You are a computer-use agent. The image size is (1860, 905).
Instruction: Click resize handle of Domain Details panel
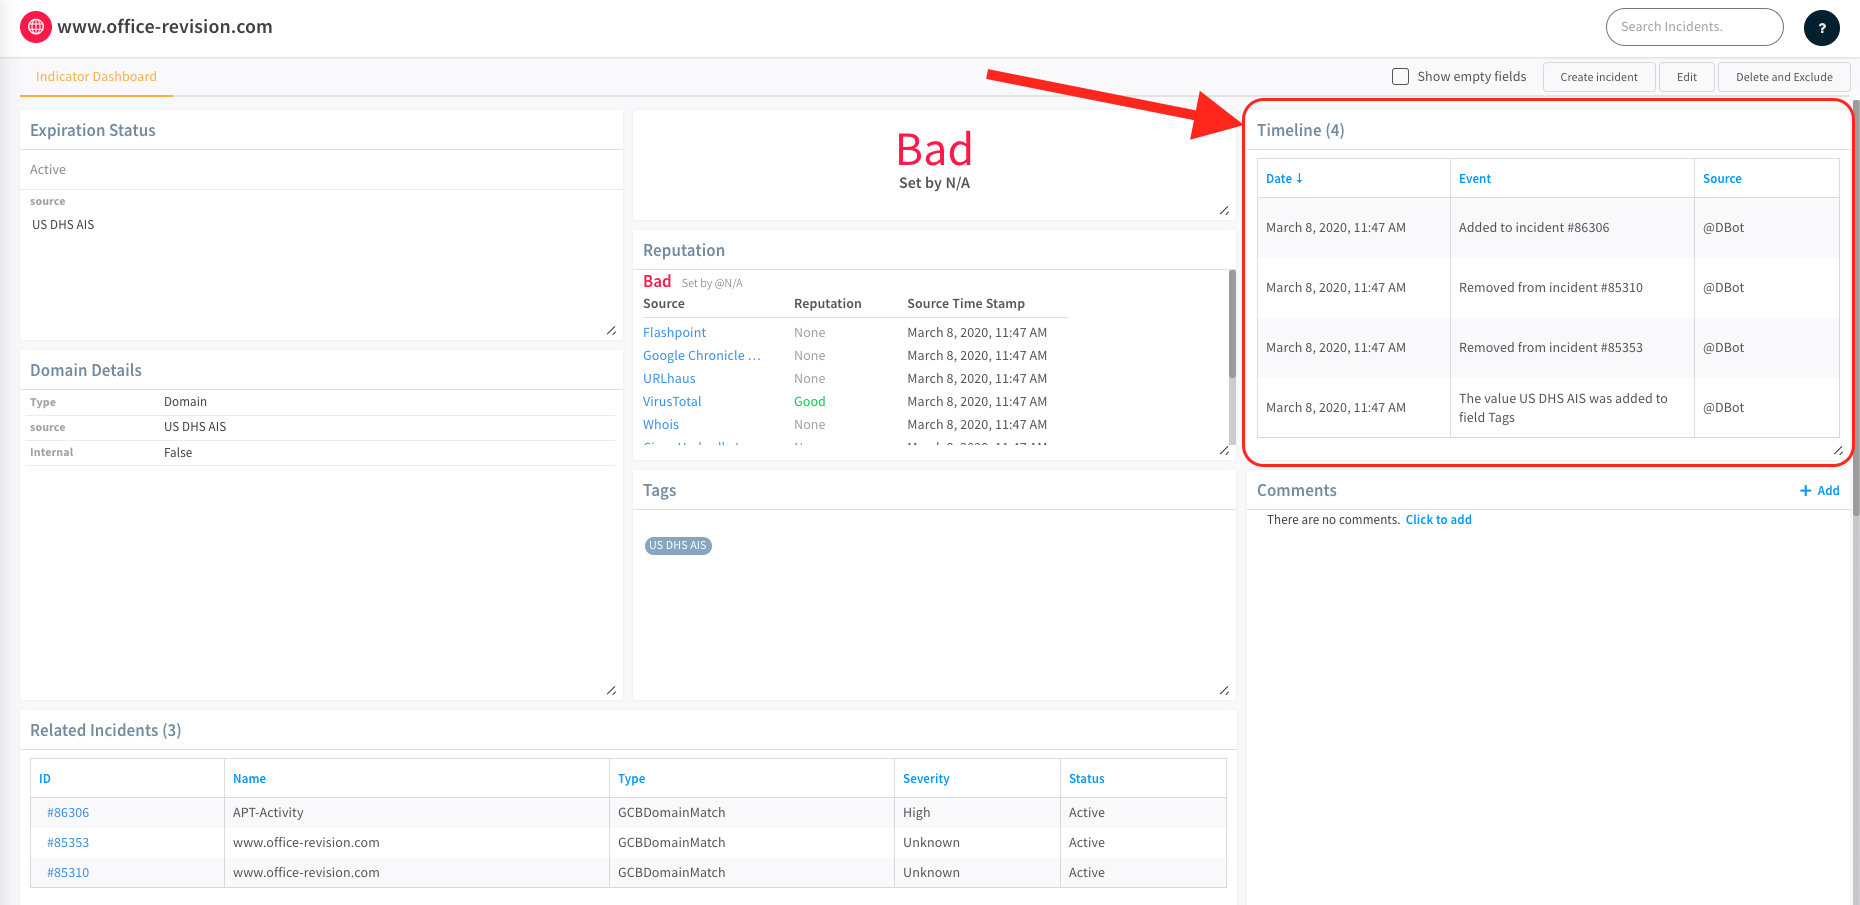click(x=611, y=691)
